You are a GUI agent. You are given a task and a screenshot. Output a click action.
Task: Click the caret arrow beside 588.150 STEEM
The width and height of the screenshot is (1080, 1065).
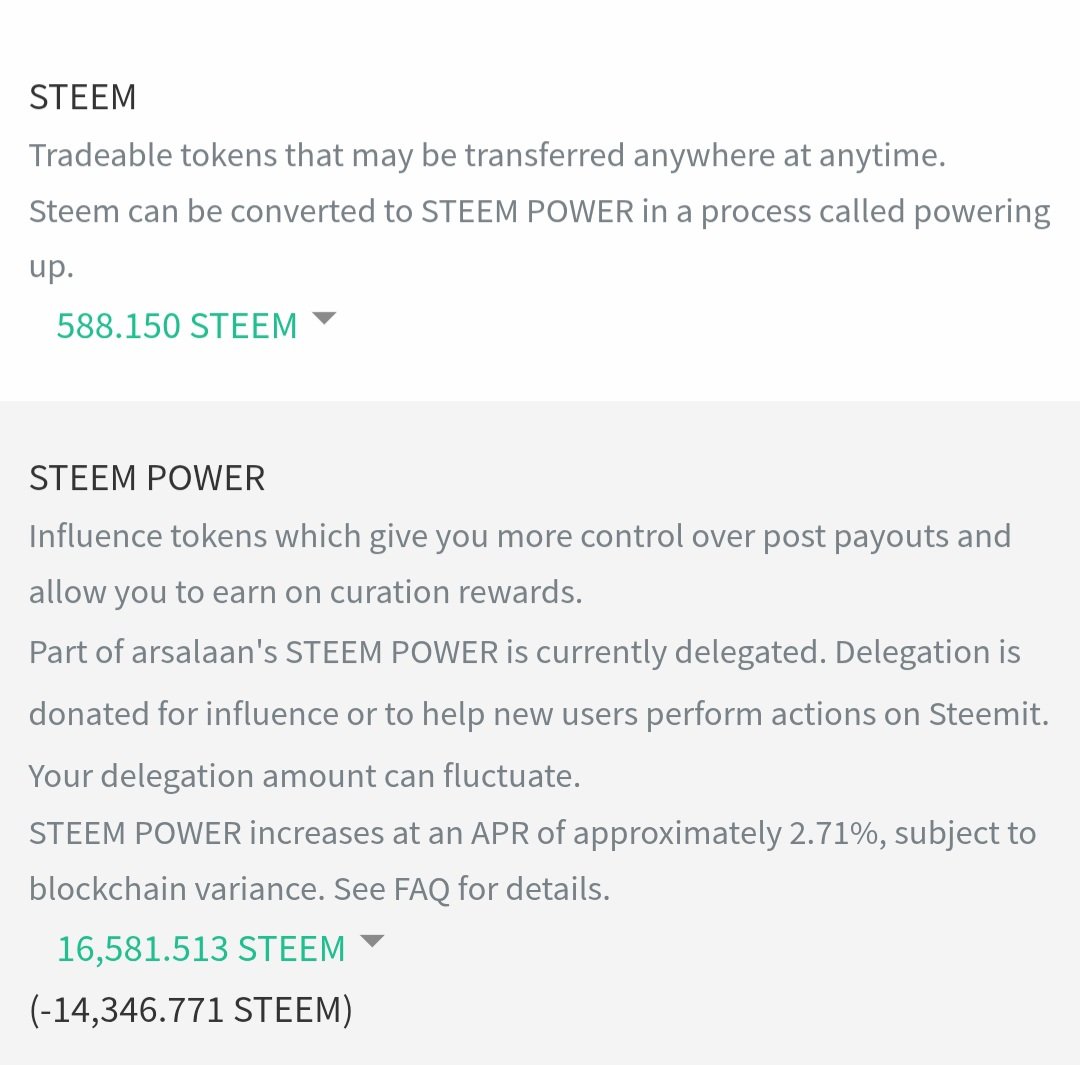click(324, 318)
